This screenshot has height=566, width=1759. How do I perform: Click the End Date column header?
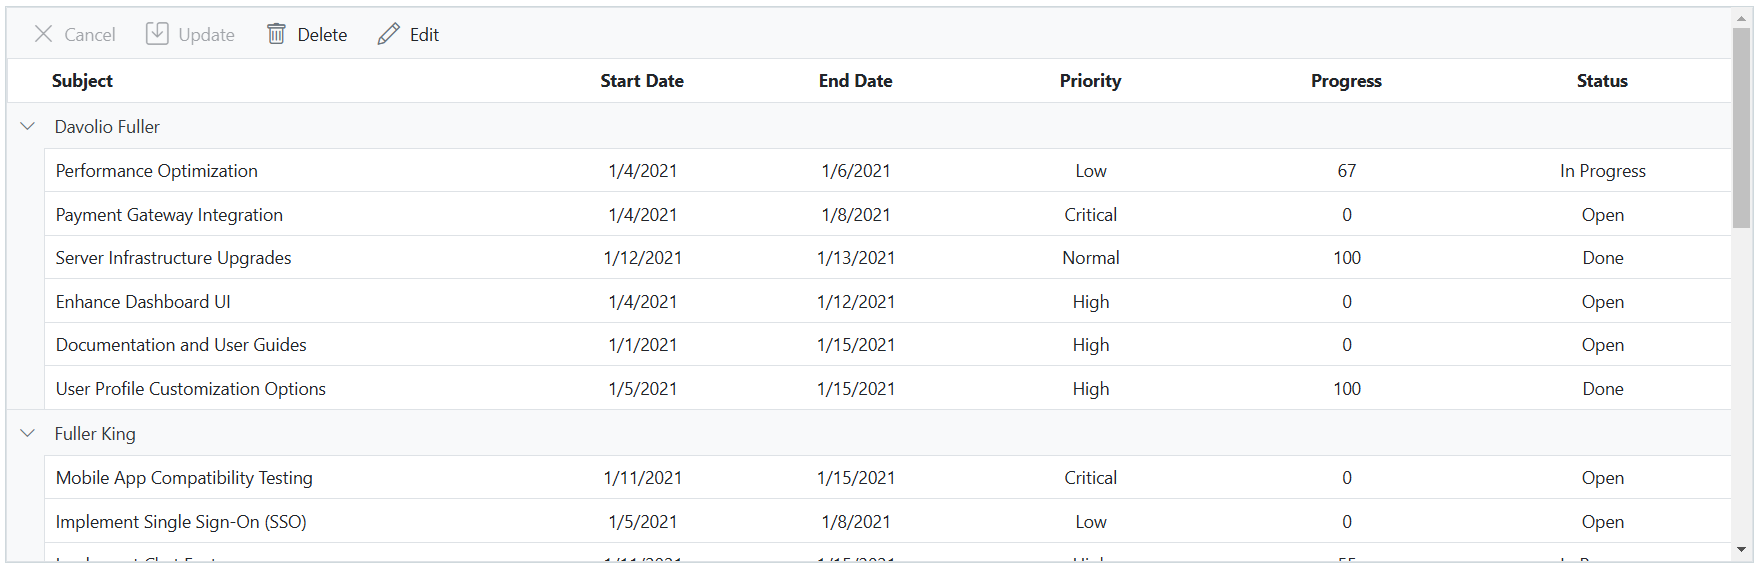(x=855, y=81)
